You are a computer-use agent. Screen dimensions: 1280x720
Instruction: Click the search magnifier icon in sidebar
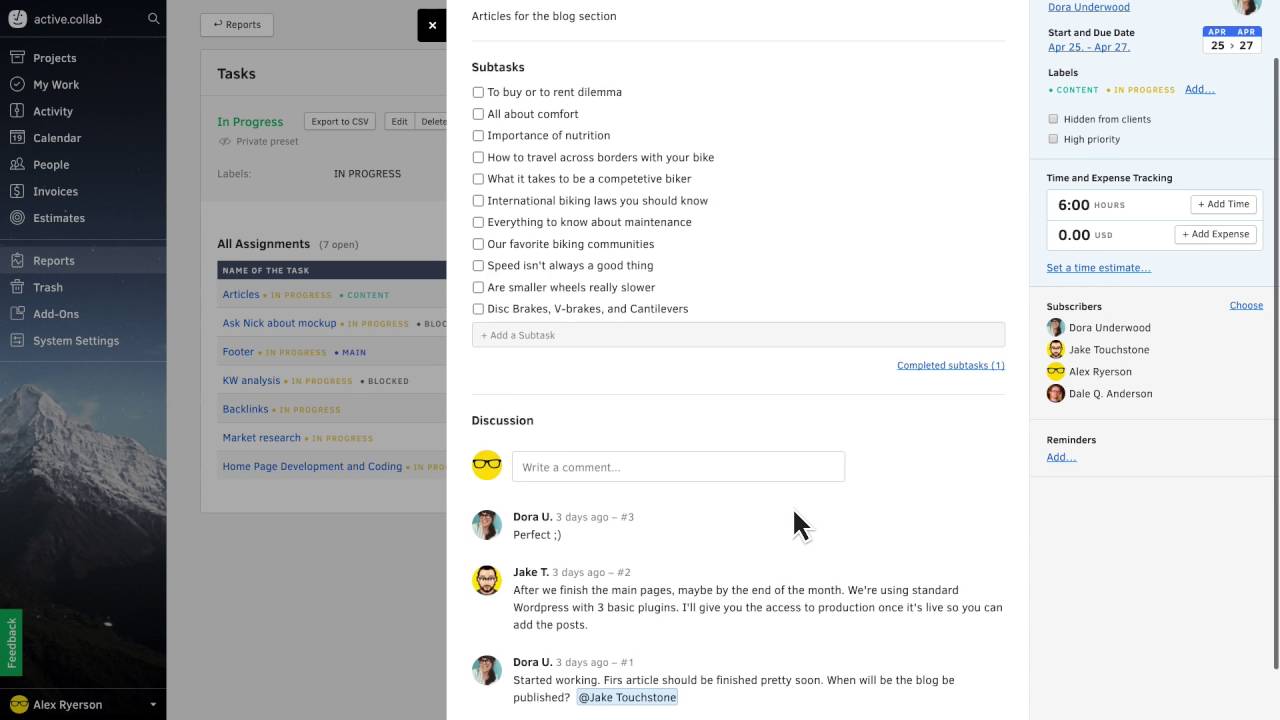153,18
